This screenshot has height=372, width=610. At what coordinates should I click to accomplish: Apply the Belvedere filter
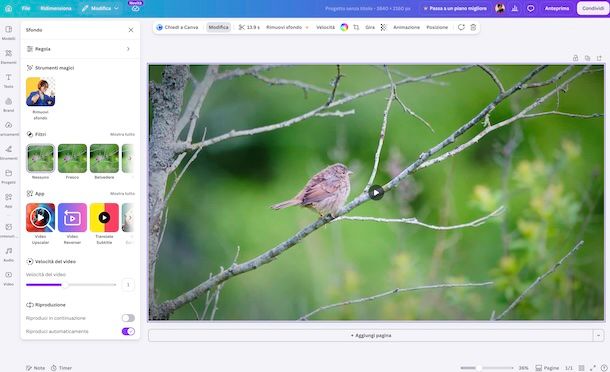[x=104, y=158]
